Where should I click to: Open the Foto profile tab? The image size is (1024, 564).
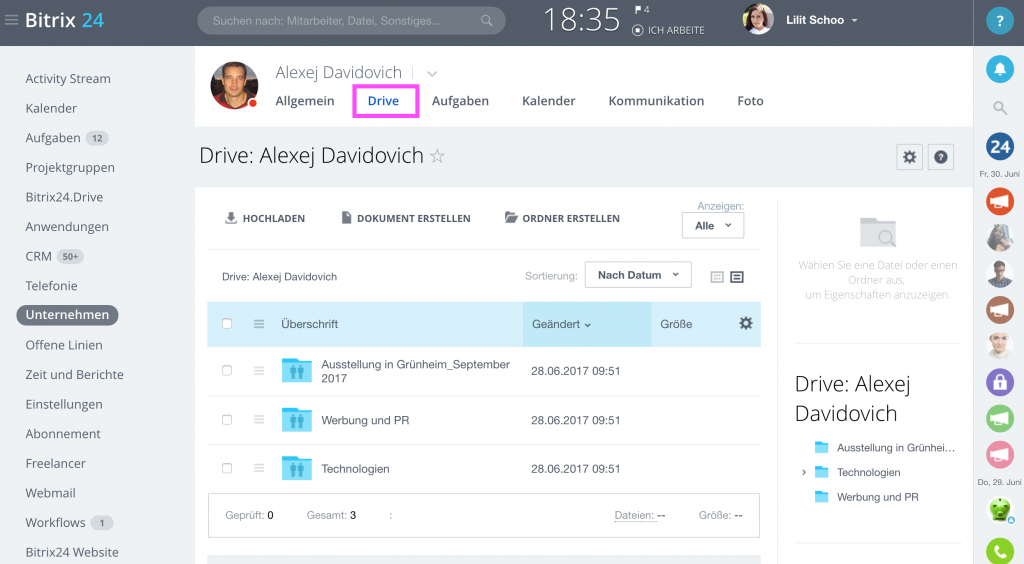coord(750,101)
